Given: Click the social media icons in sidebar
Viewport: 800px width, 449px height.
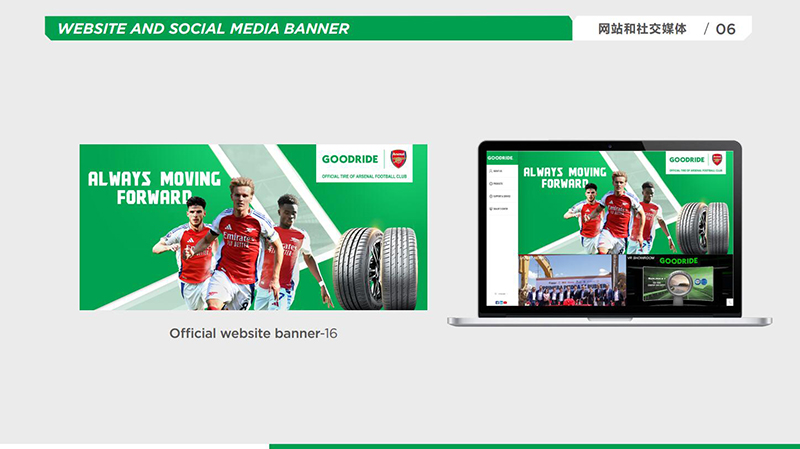Looking at the screenshot, I should 501,303.
